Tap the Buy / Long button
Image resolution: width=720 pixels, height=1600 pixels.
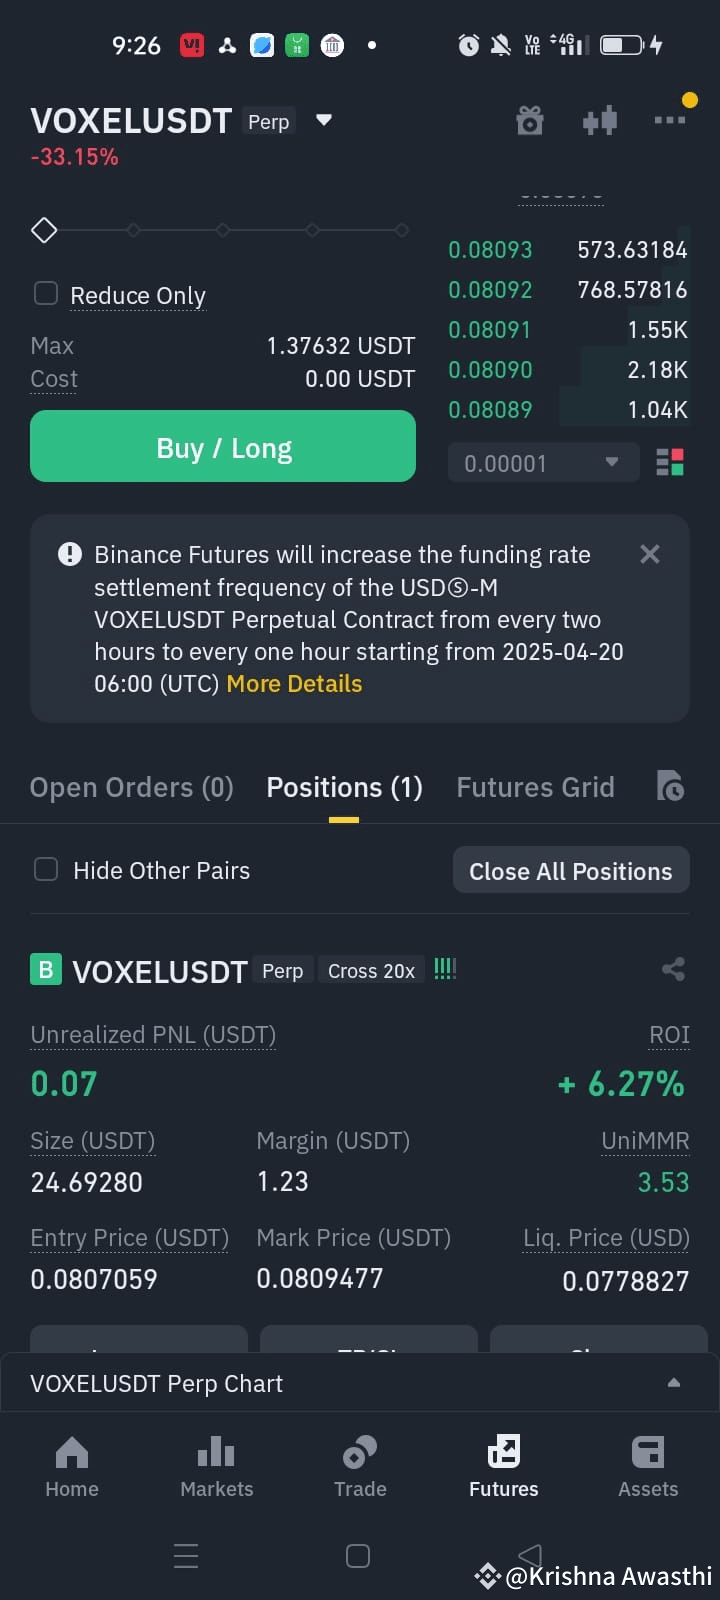coord(223,446)
